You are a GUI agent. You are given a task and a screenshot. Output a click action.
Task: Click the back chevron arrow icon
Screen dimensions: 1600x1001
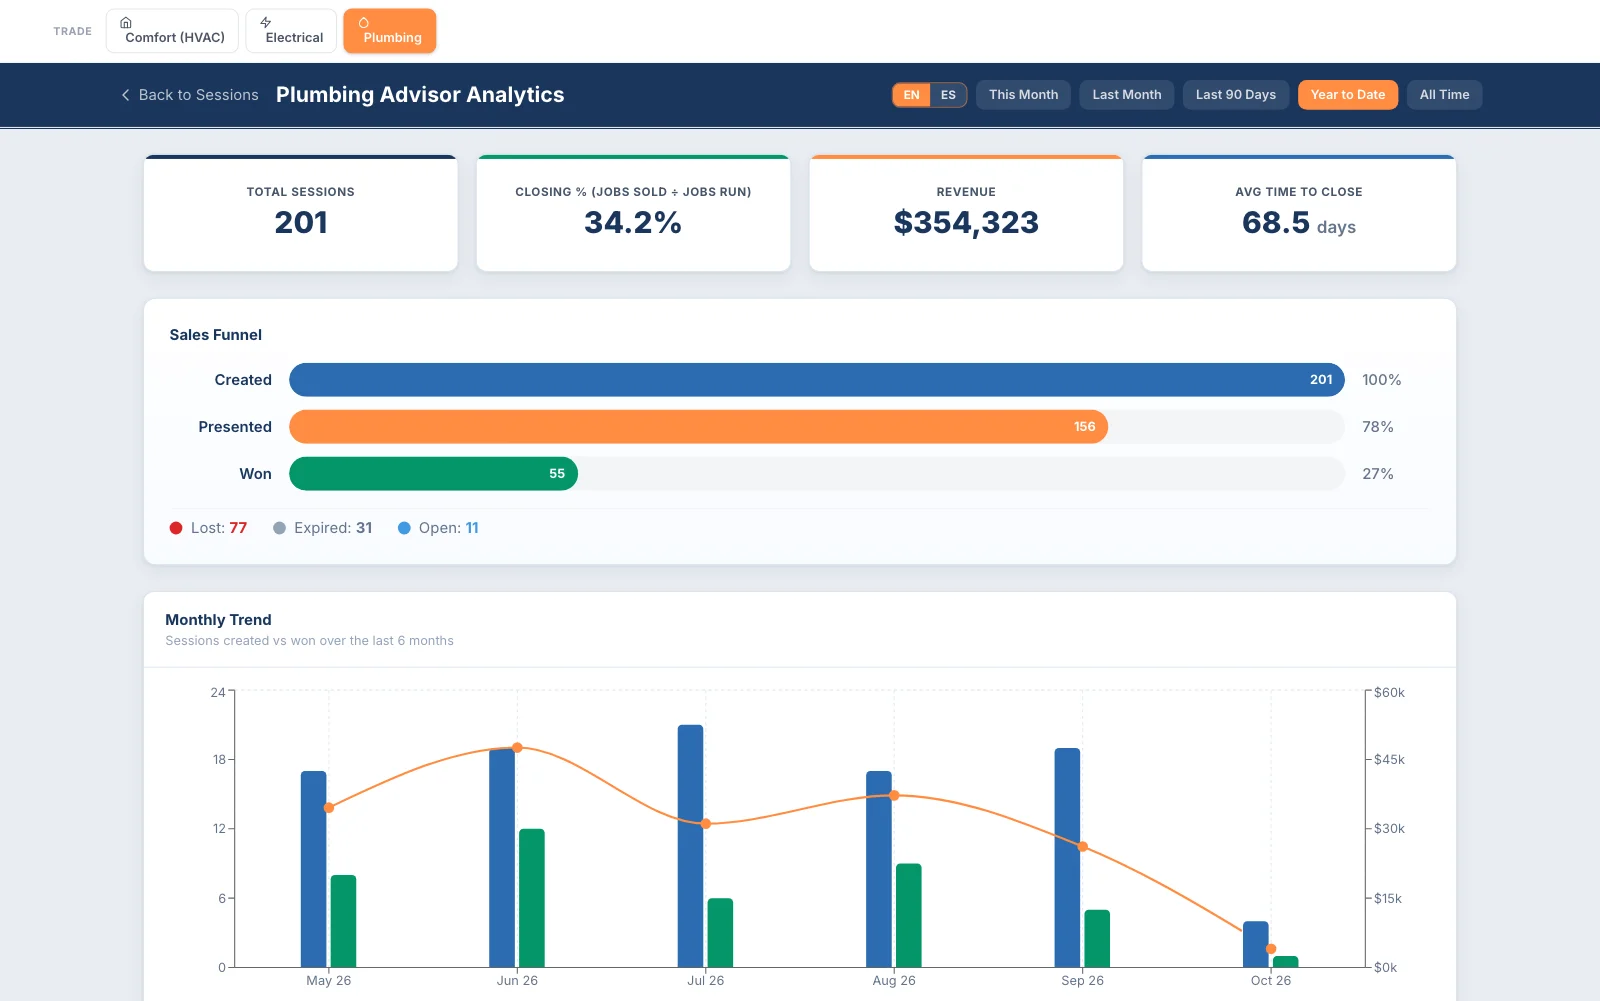125,95
